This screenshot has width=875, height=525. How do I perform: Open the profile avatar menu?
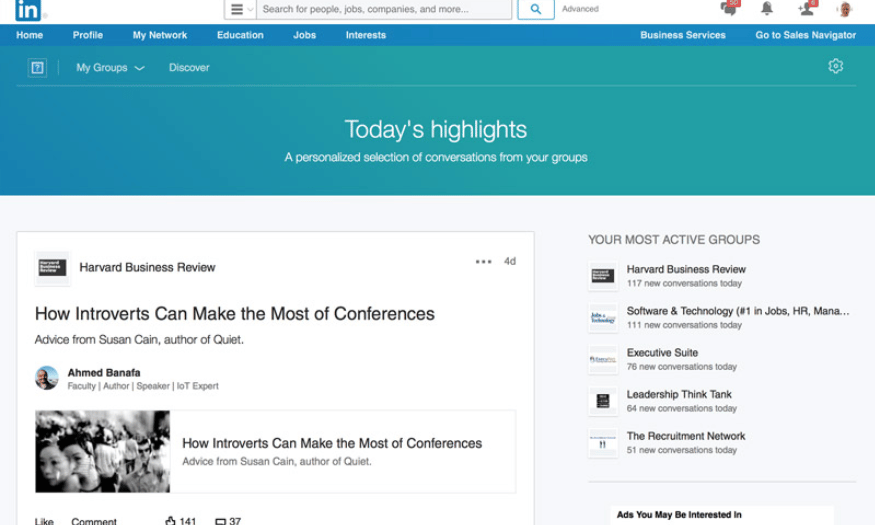[845, 9]
